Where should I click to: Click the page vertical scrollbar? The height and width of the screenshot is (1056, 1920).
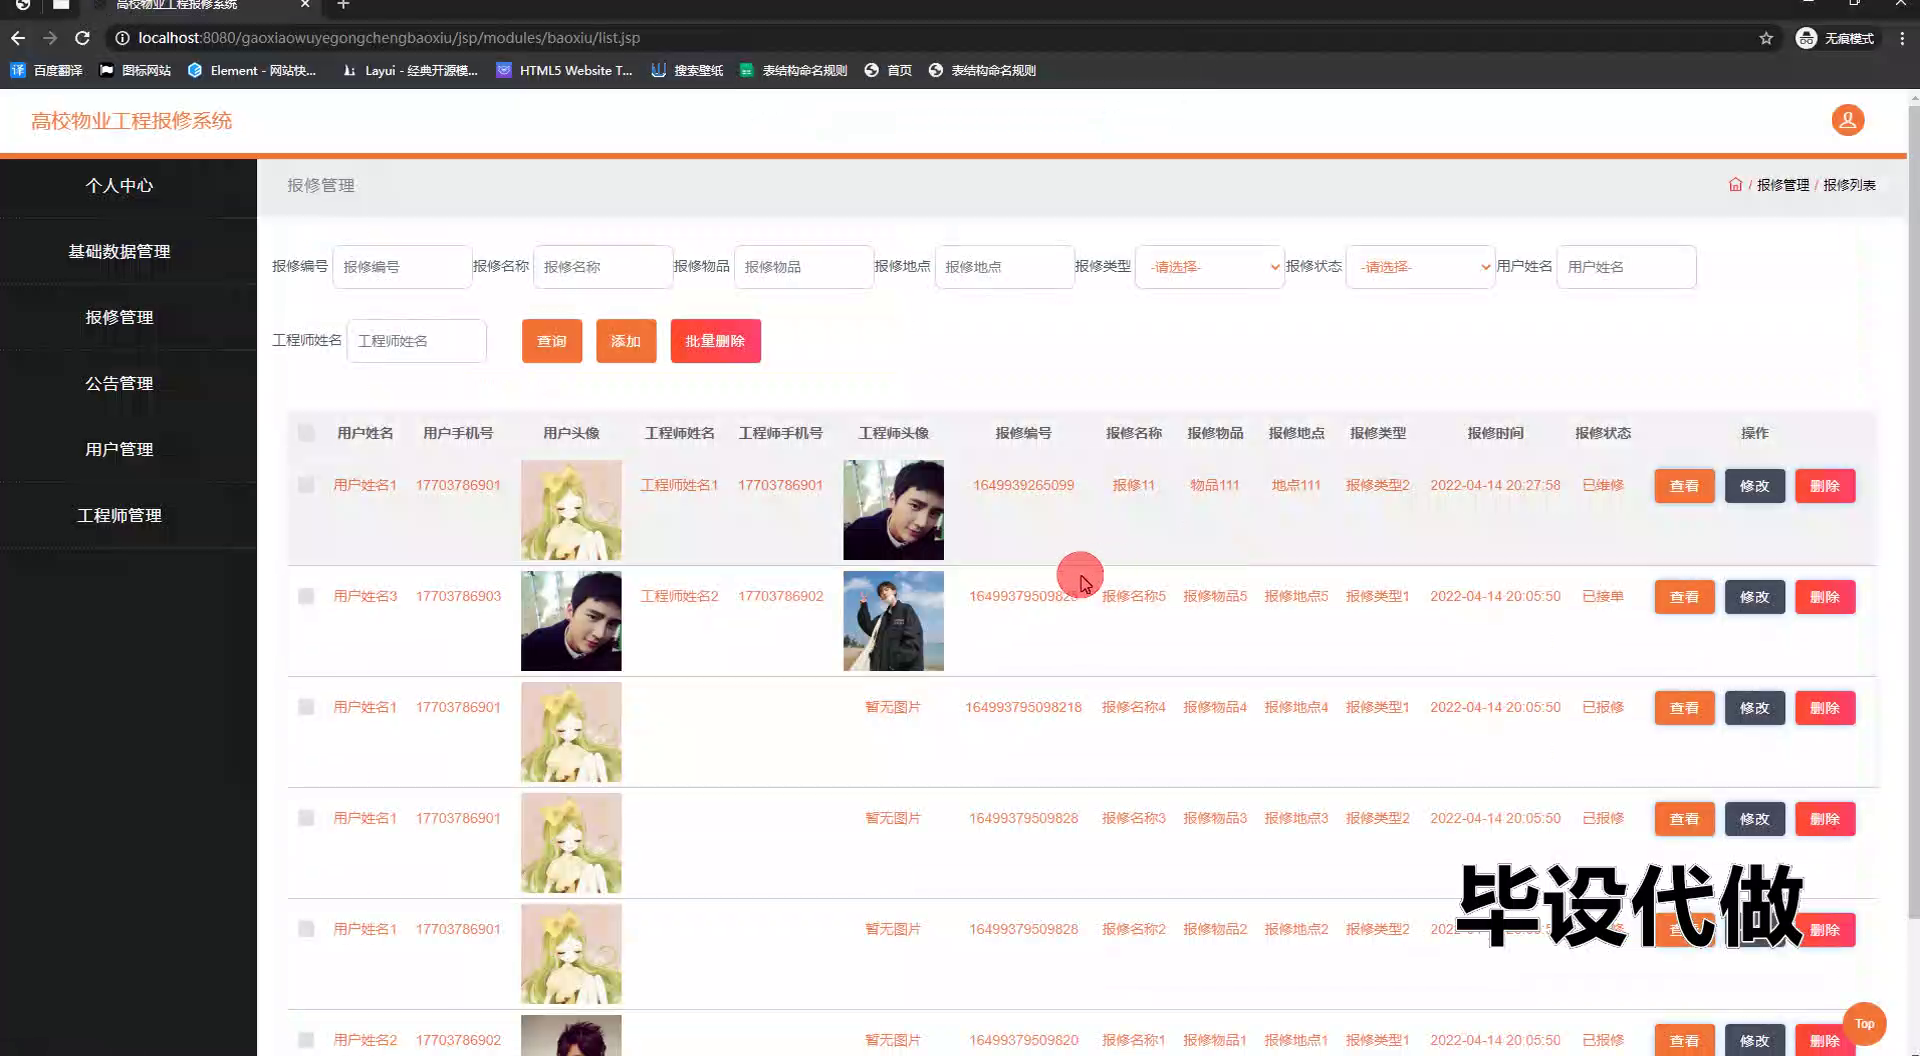1913,510
